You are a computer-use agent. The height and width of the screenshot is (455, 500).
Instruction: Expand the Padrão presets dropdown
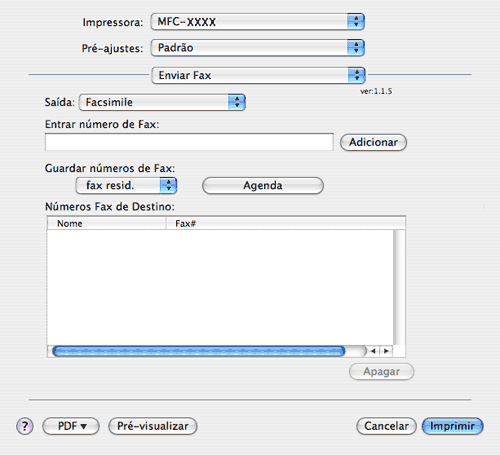tap(257, 48)
